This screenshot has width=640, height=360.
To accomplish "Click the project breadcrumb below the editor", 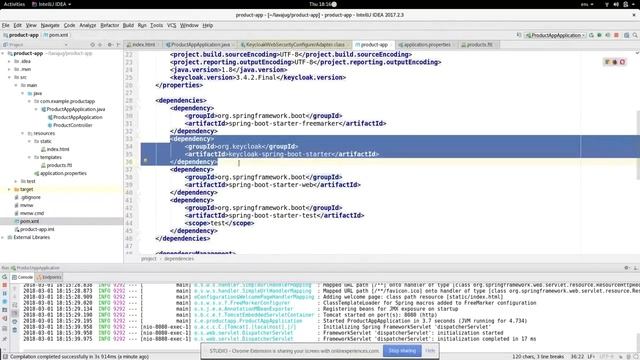I will click(149, 259).
